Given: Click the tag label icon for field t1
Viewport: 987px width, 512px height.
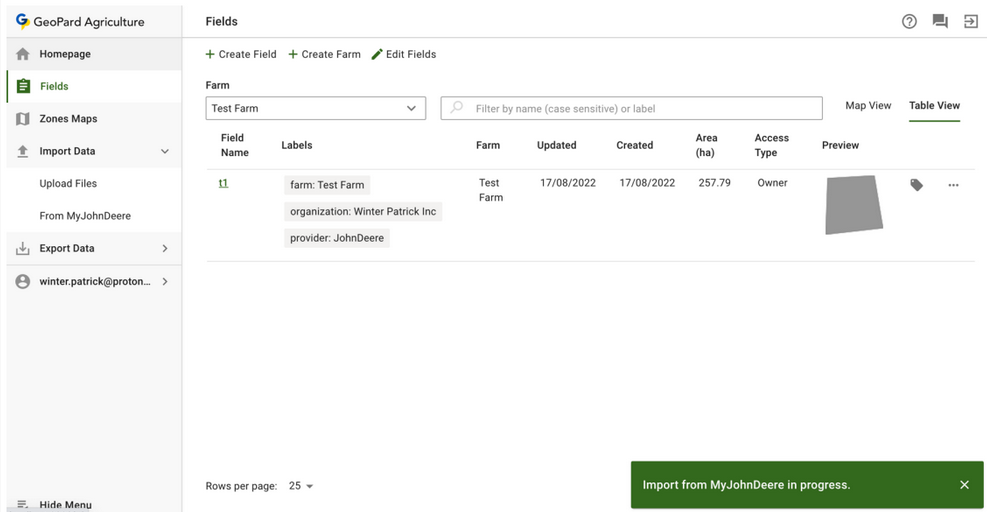Looking at the screenshot, I should 916,185.
